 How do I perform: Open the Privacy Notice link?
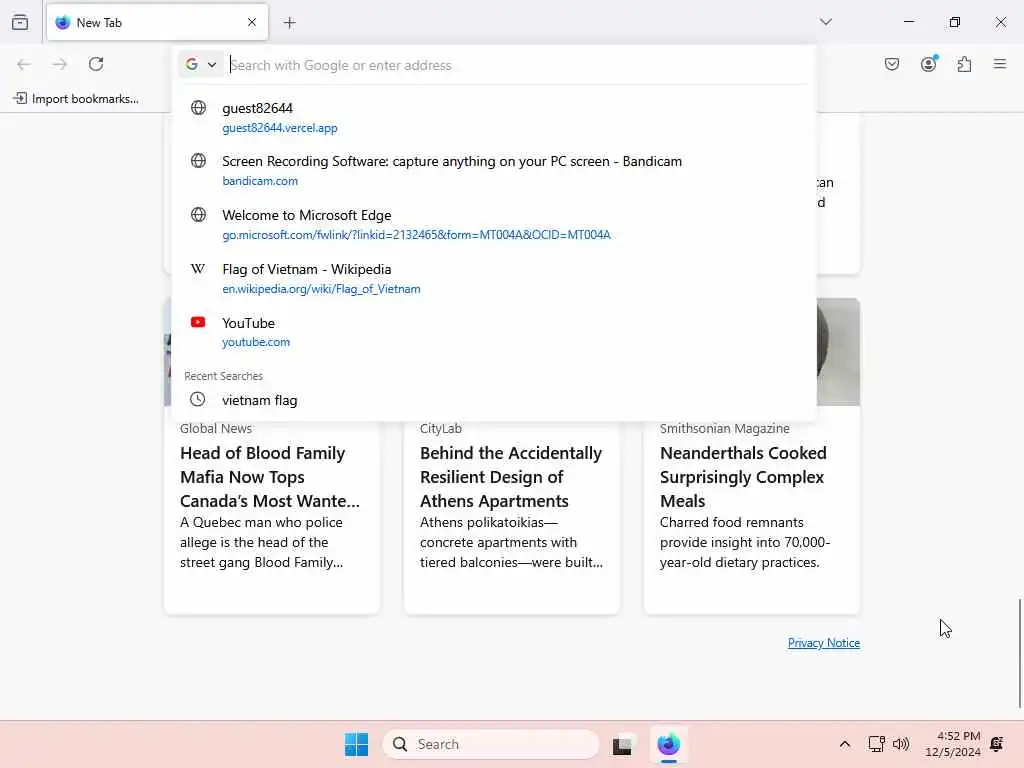coord(824,643)
